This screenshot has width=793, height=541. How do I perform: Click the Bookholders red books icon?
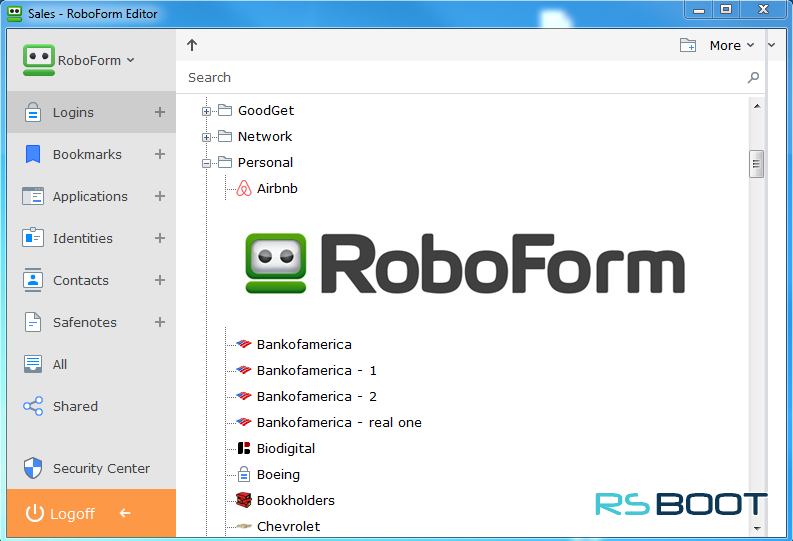pyautogui.click(x=244, y=500)
